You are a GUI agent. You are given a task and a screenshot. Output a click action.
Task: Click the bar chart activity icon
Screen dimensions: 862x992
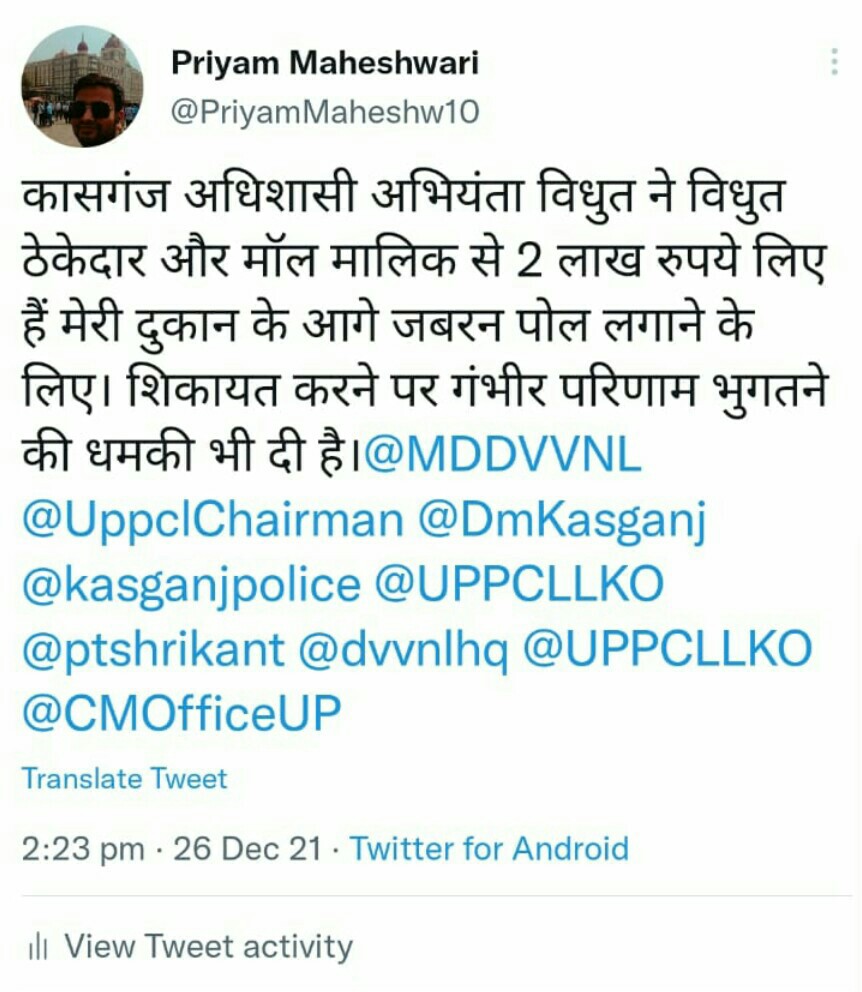coord(38,948)
